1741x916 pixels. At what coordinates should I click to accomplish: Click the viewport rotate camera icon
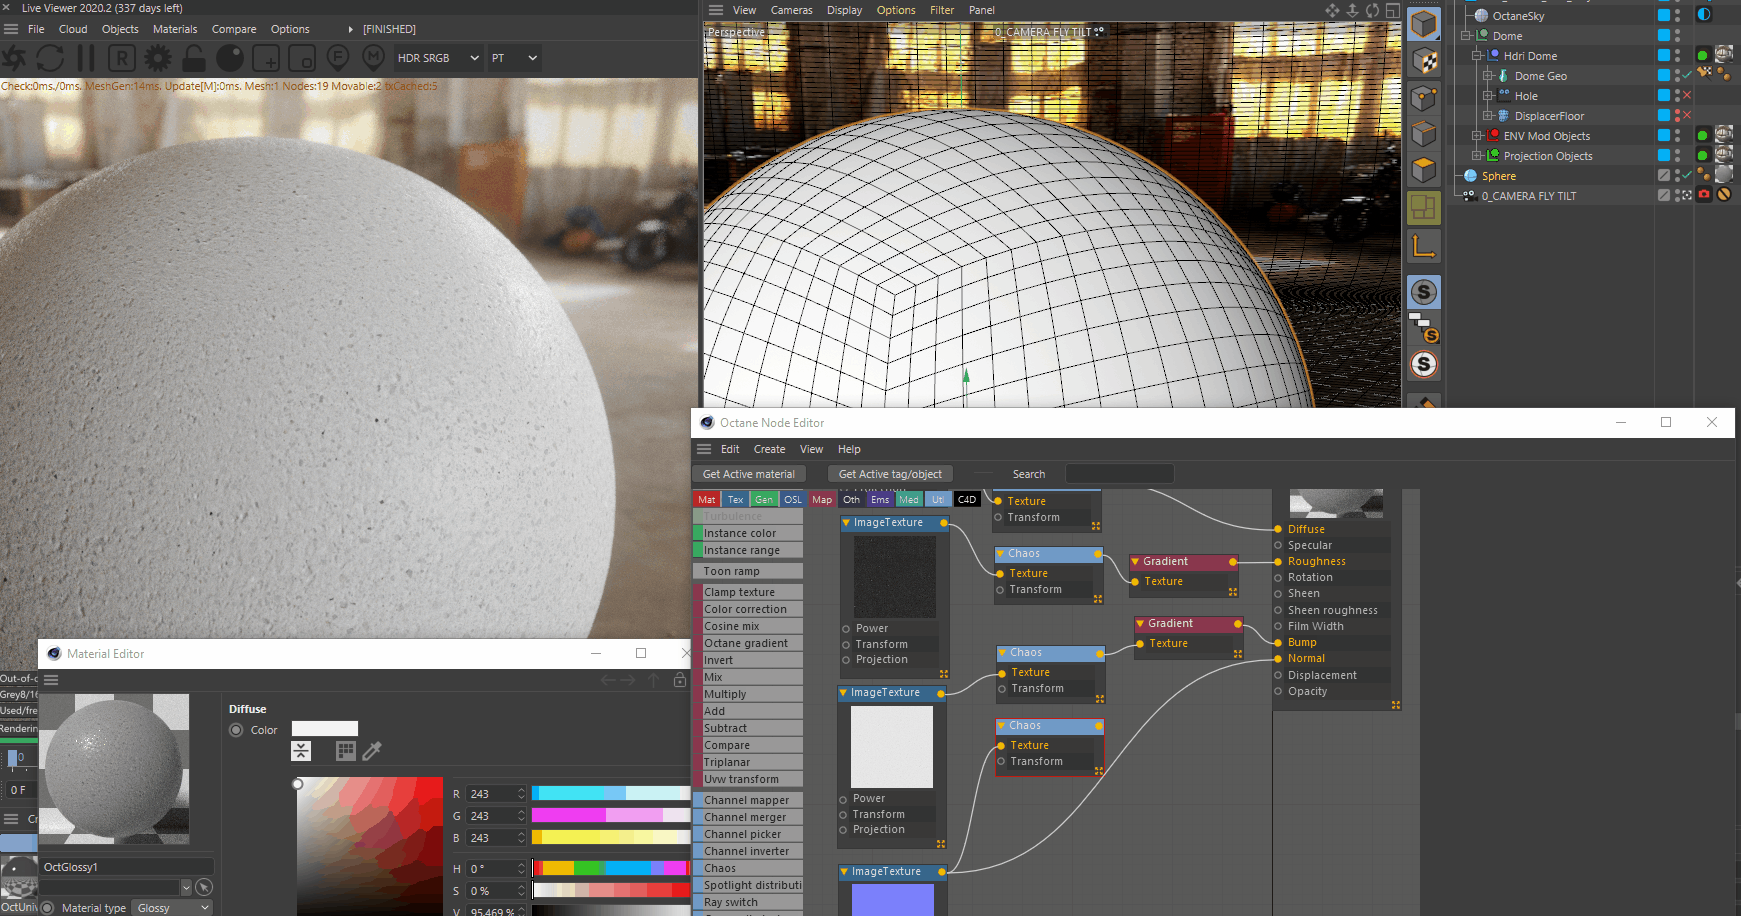click(1372, 10)
